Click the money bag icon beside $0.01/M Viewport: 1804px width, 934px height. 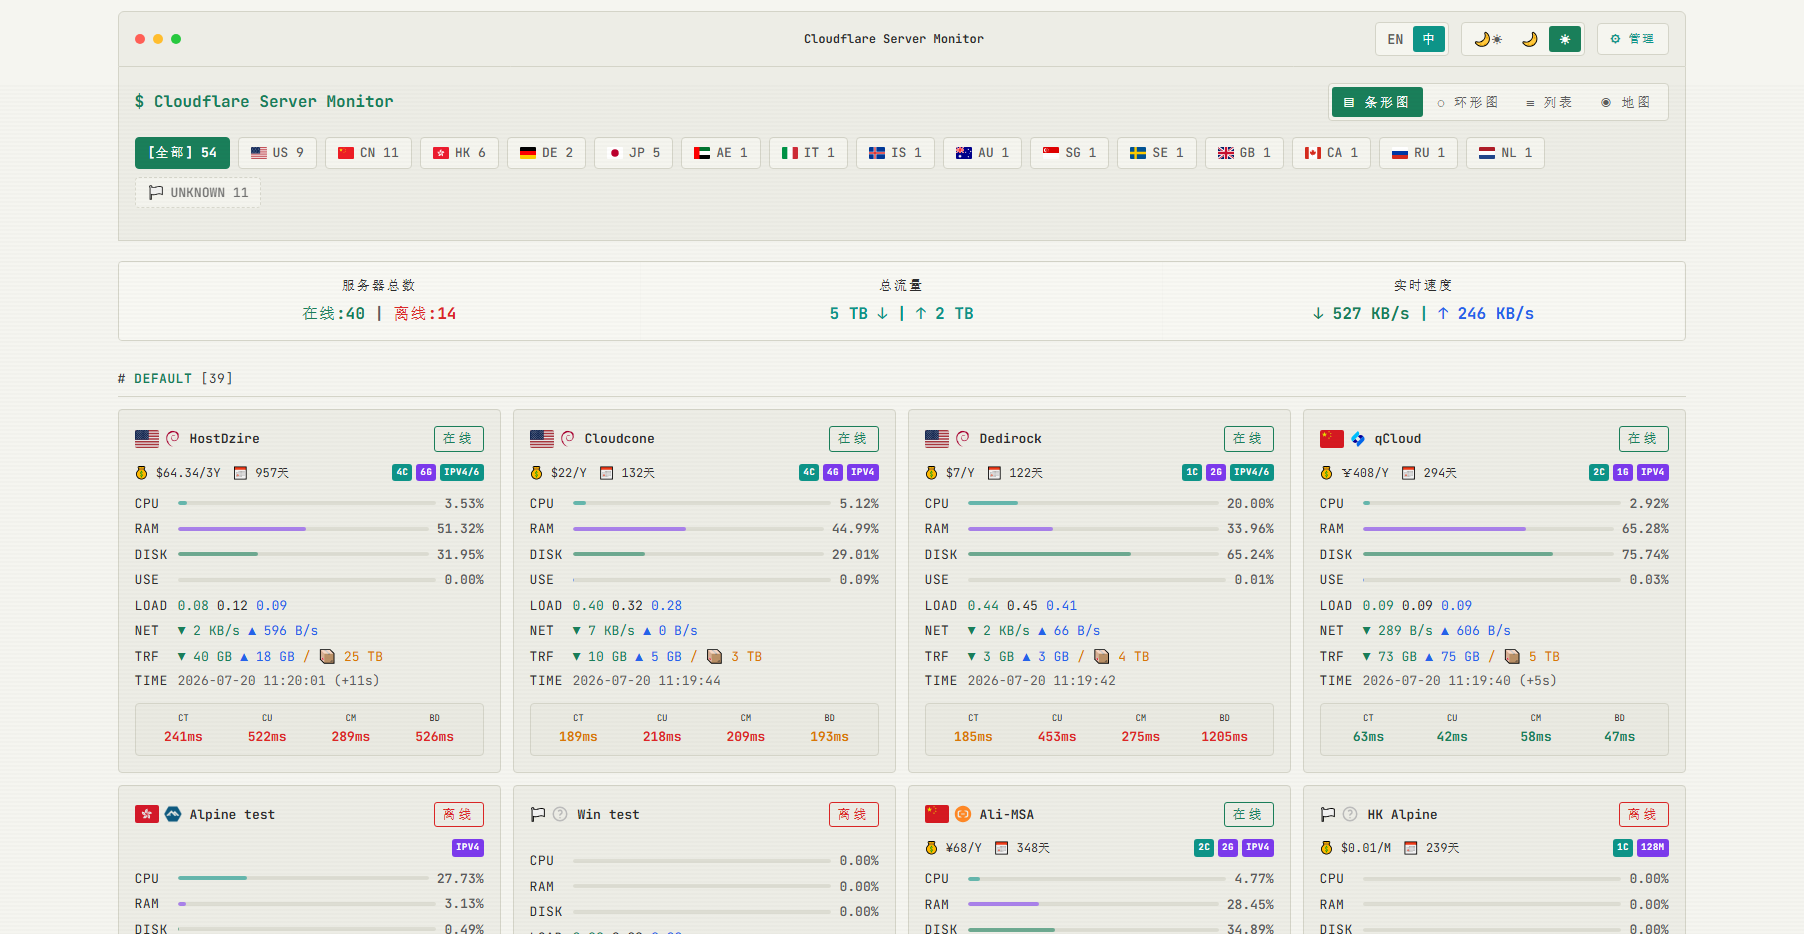(1326, 848)
